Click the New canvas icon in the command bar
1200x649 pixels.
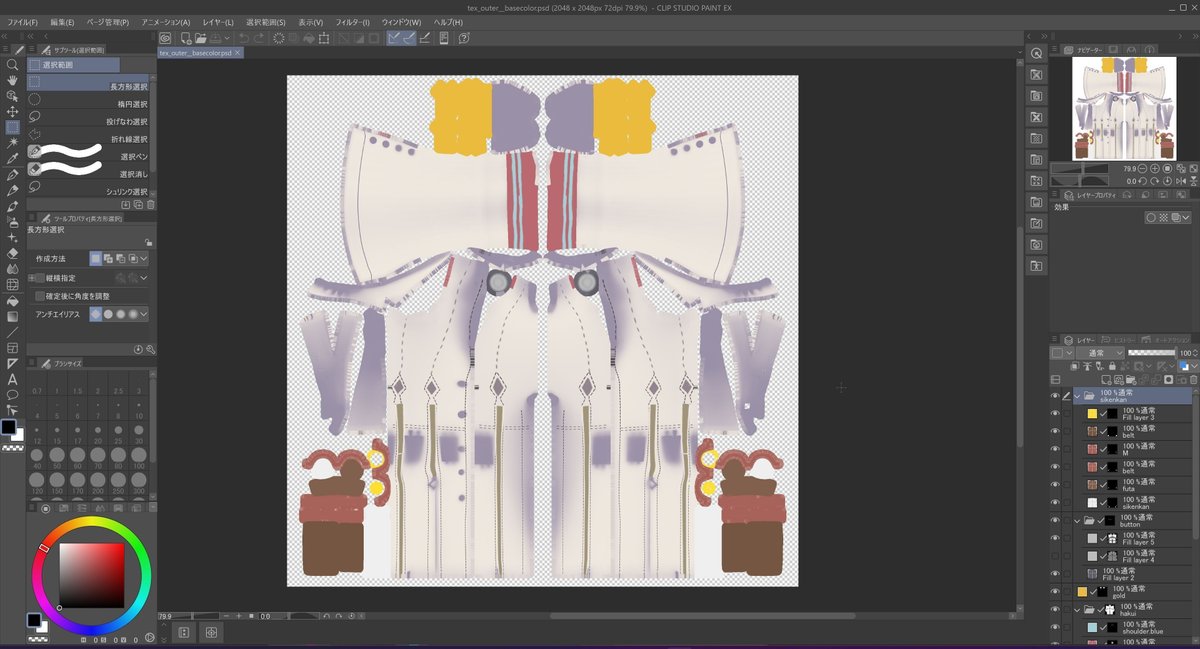click(187, 38)
